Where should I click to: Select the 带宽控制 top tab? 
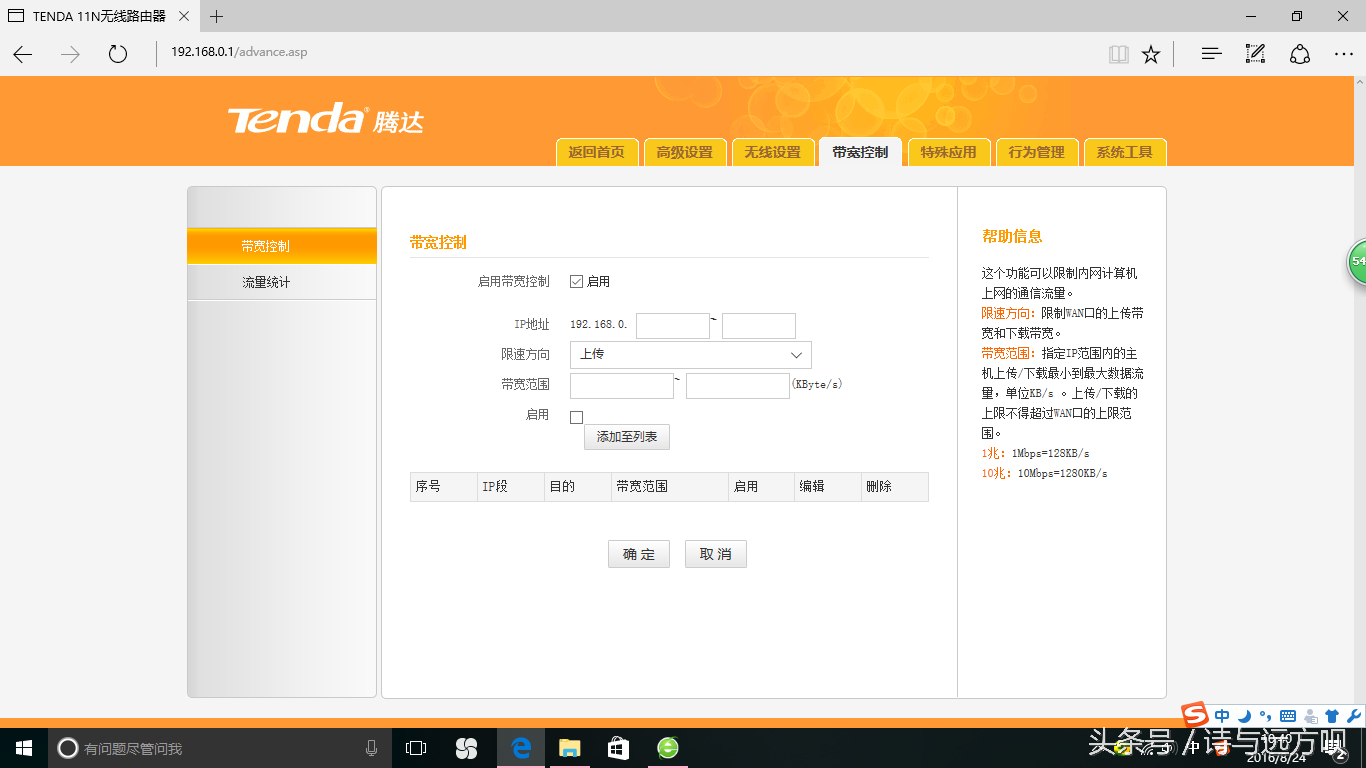860,152
